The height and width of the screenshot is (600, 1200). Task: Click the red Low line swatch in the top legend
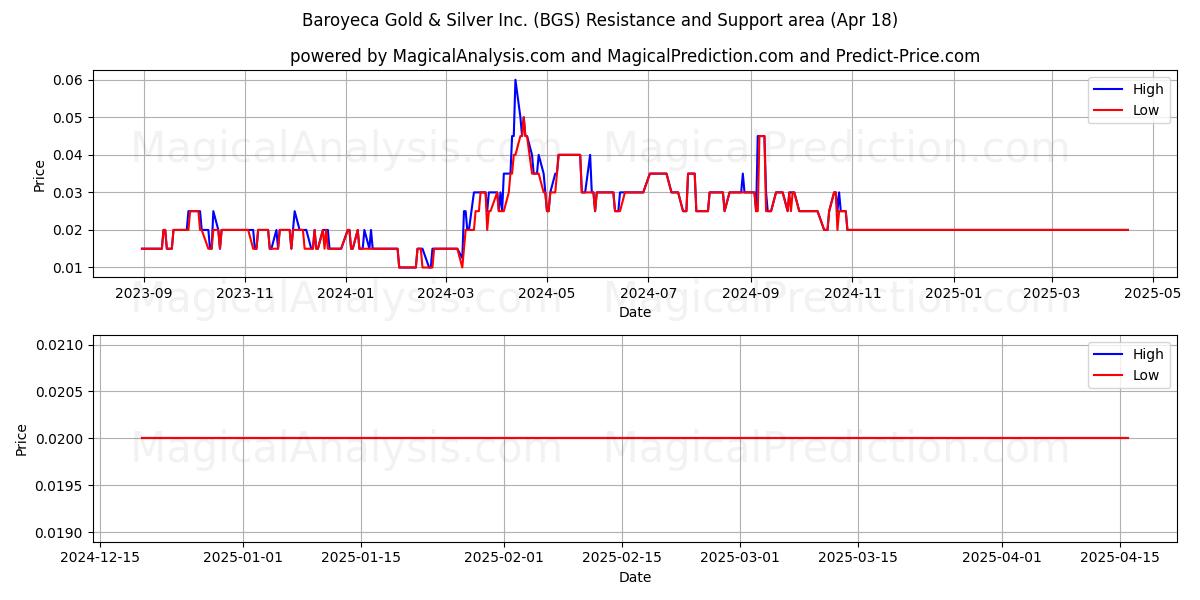(x=1110, y=111)
